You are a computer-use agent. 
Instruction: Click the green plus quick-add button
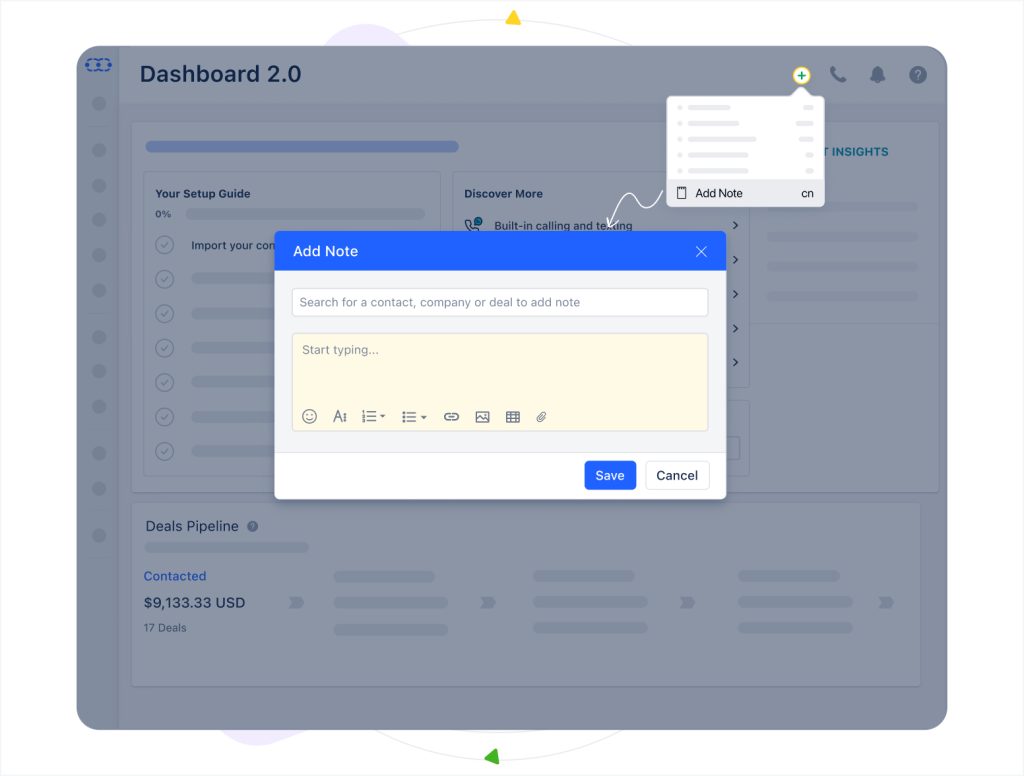[801, 76]
